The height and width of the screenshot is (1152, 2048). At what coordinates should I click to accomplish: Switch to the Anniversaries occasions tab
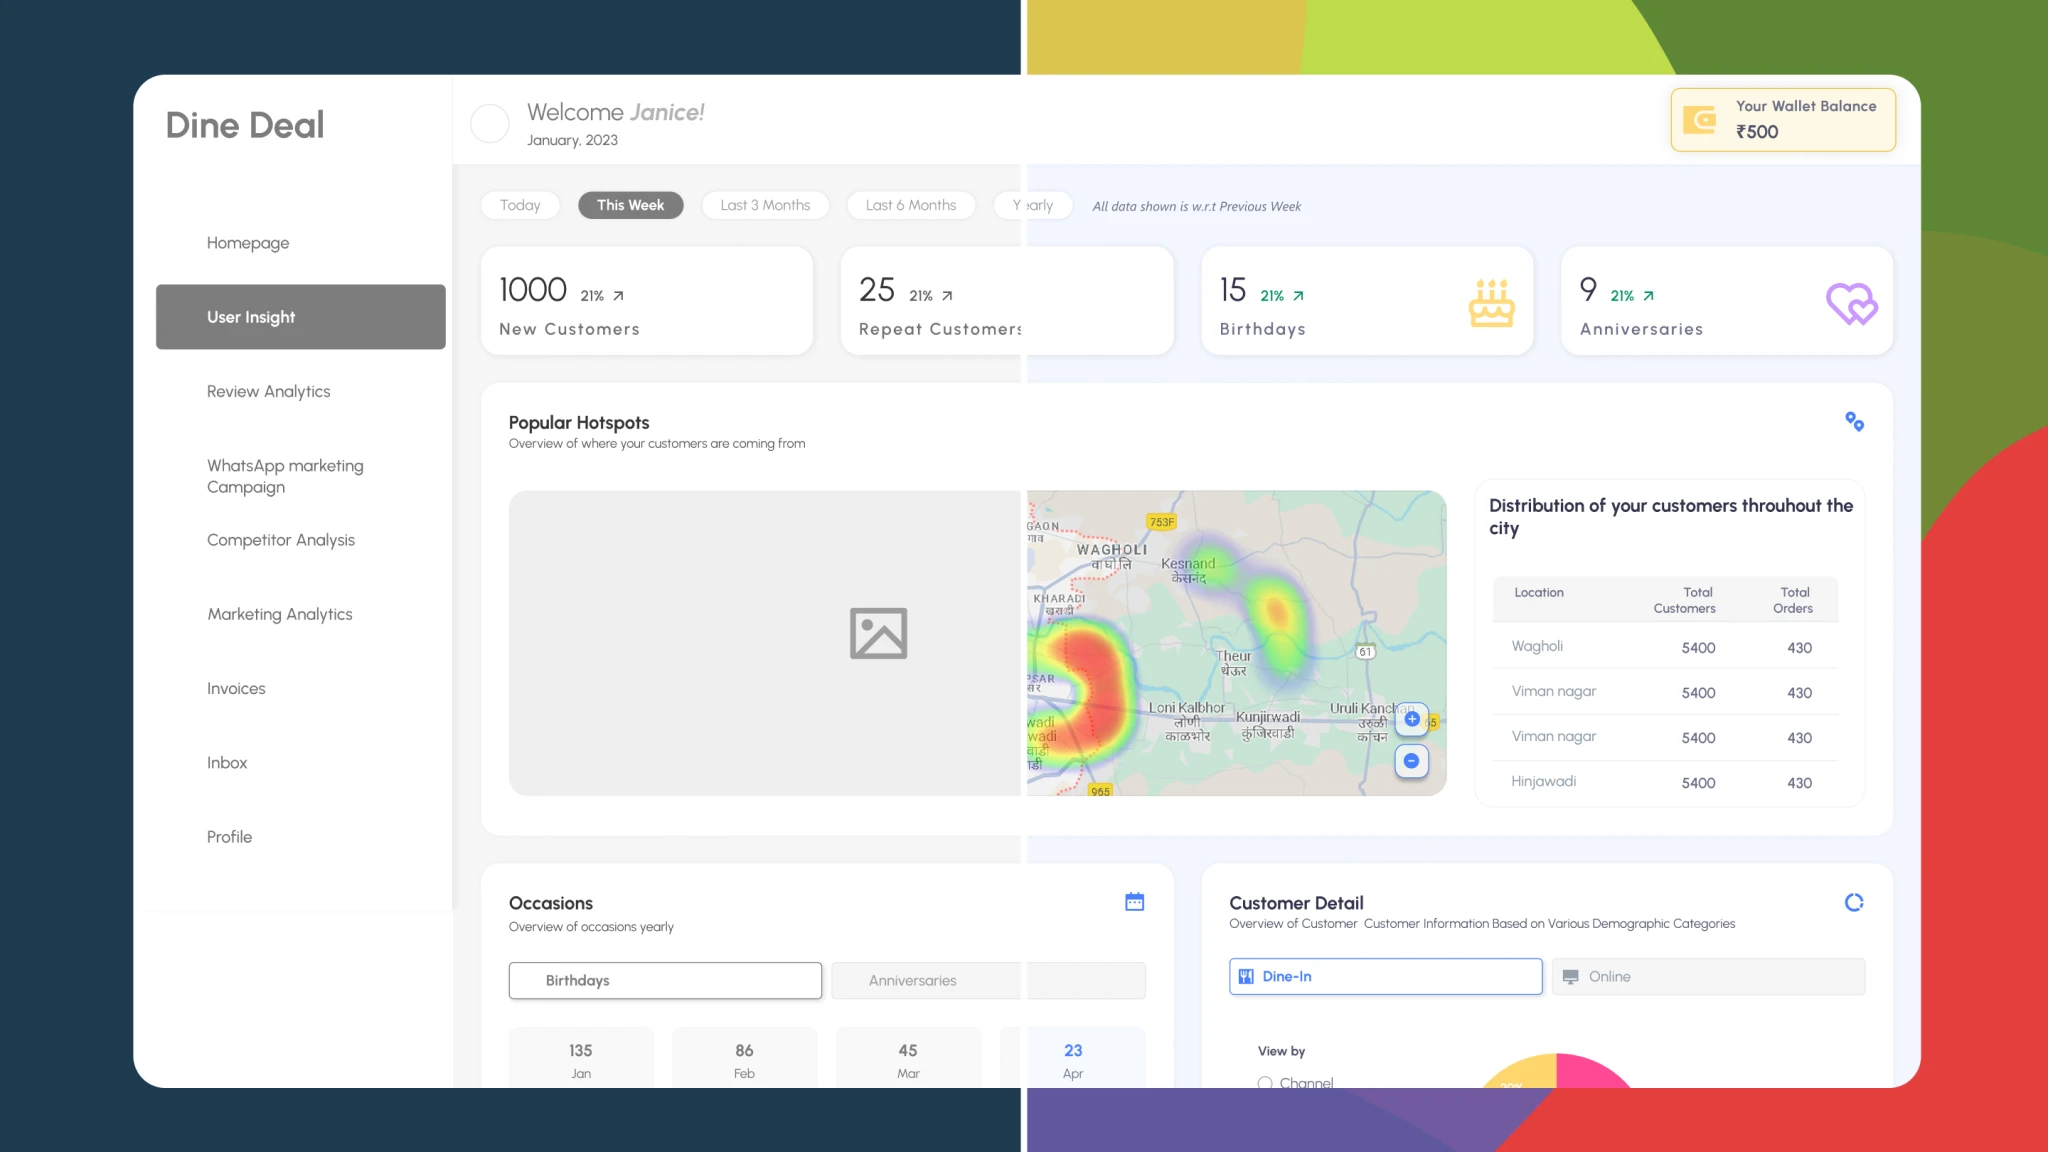(x=988, y=981)
